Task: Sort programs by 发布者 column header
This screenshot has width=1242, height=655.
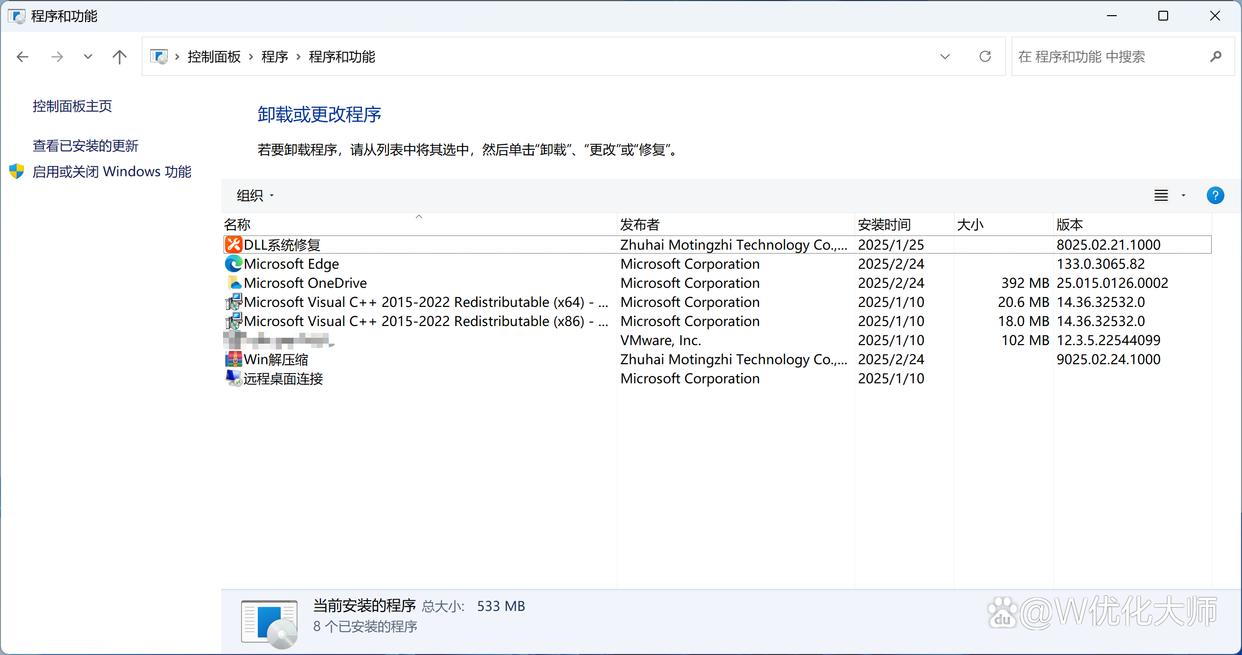Action: [640, 225]
